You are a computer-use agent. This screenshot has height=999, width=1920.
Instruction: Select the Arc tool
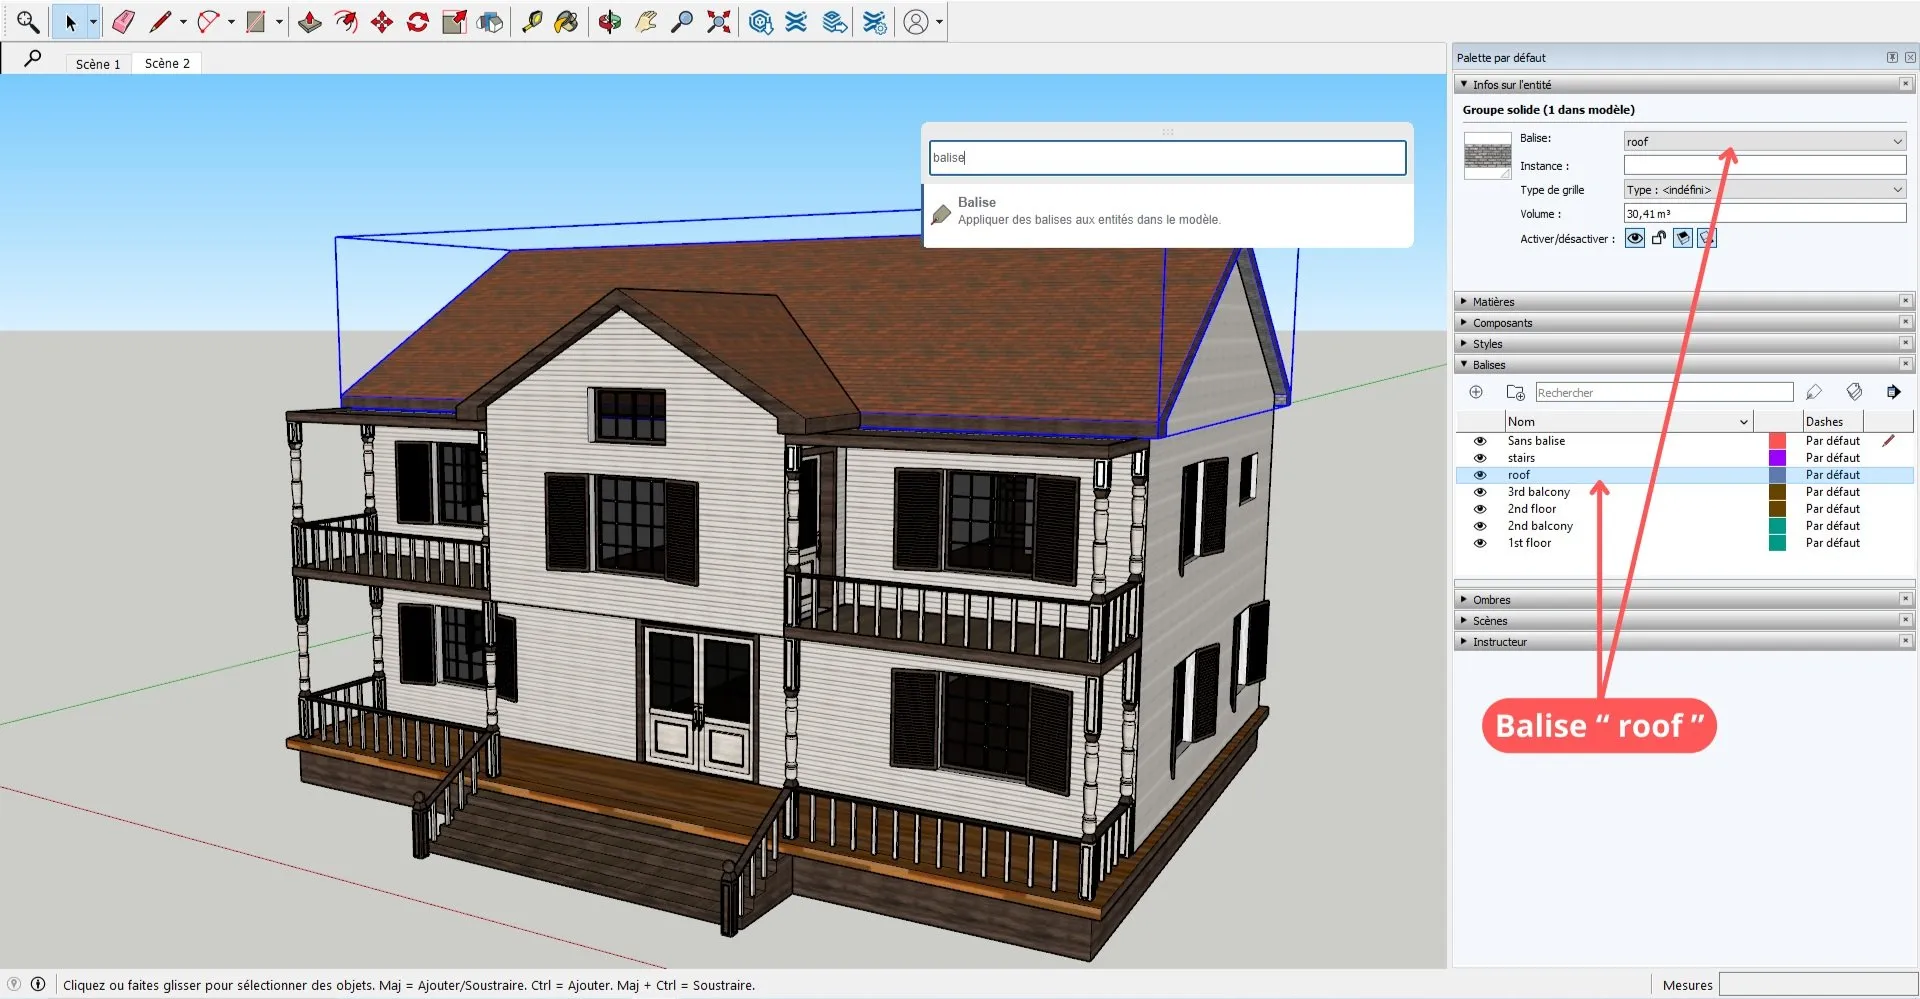(x=208, y=22)
